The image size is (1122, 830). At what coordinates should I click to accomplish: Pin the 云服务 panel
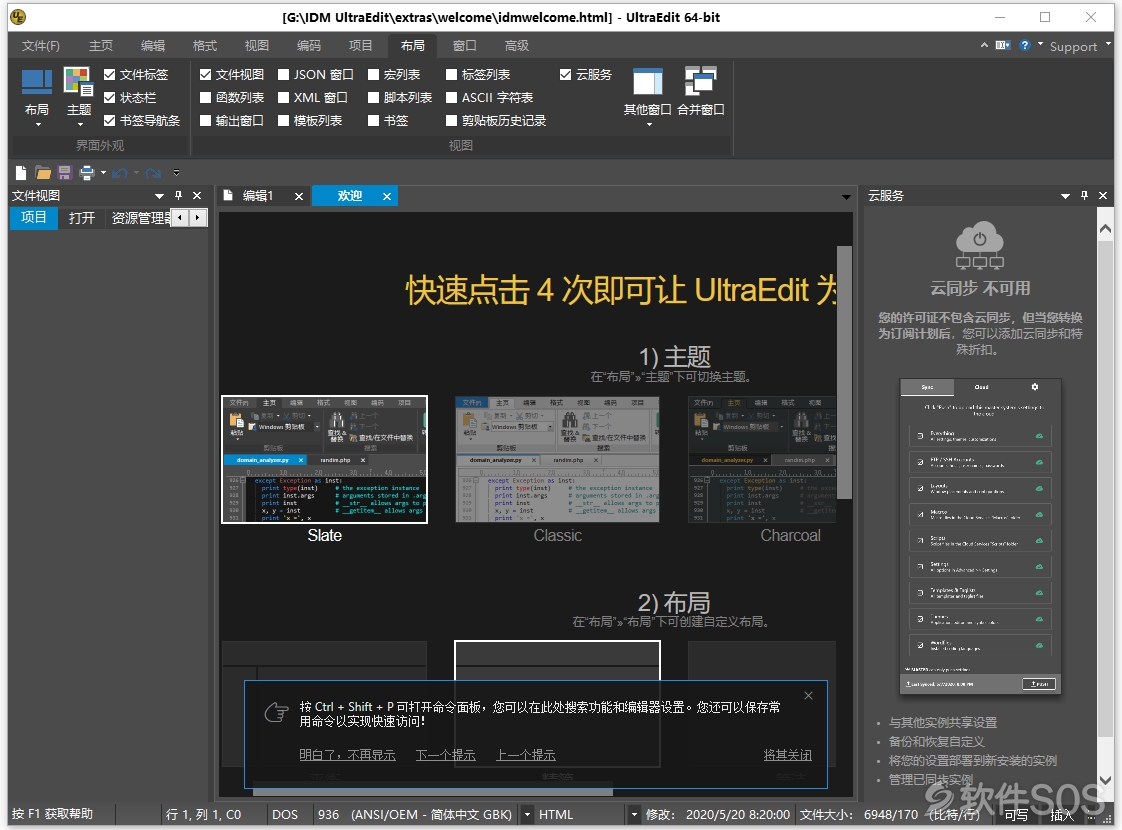[x=1084, y=195]
